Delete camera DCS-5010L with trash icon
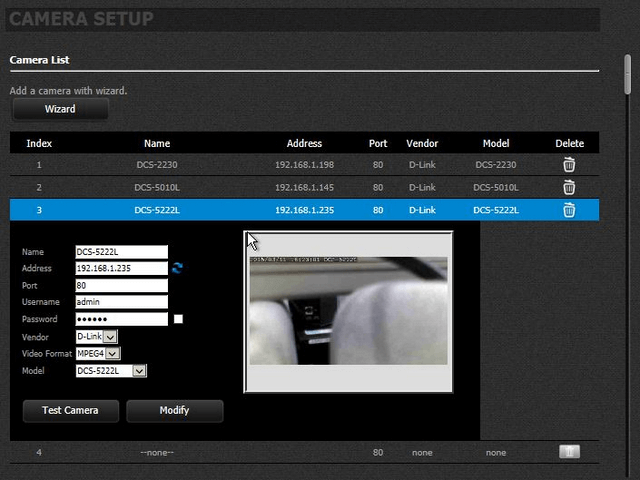The width and height of the screenshot is (640, 480). click(x=569, y=187)
